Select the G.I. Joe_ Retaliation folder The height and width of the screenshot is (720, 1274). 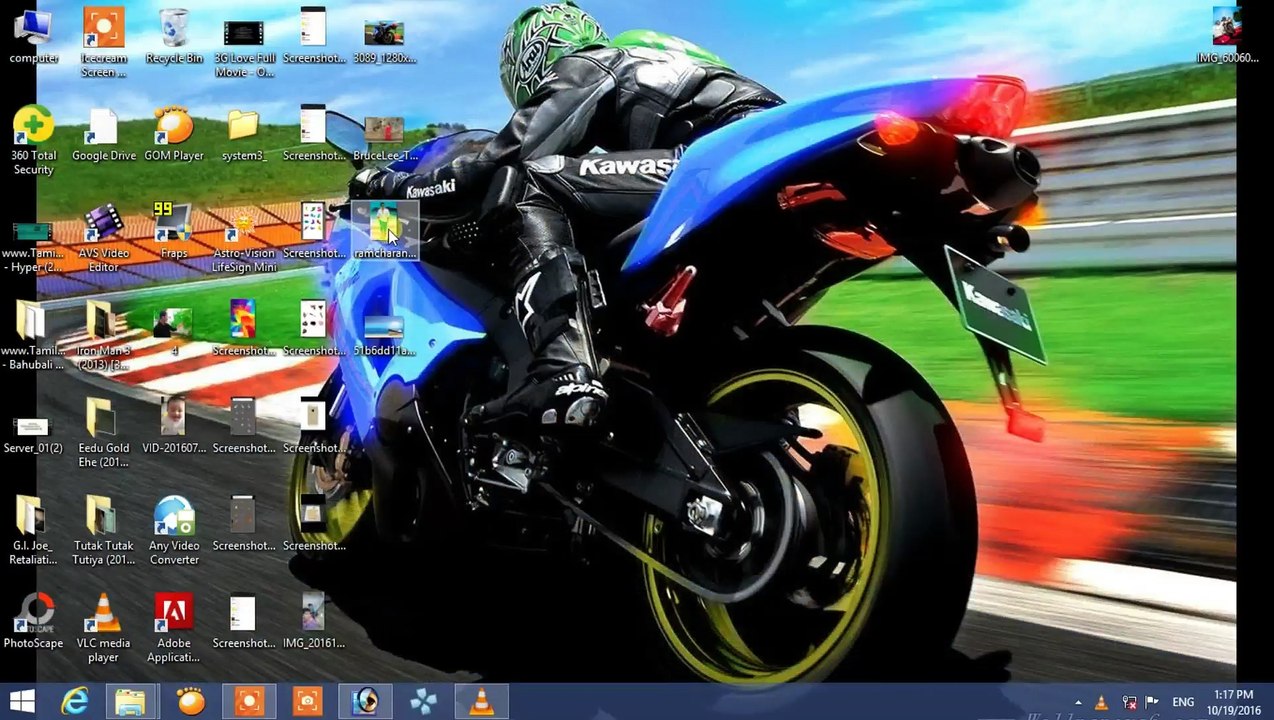pos(33,530)
